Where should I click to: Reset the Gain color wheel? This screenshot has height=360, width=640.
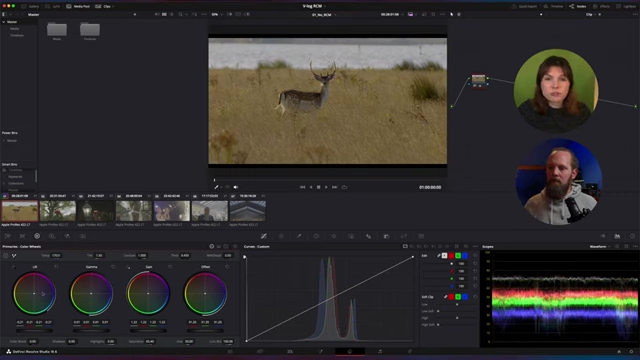tap(170, 267)
